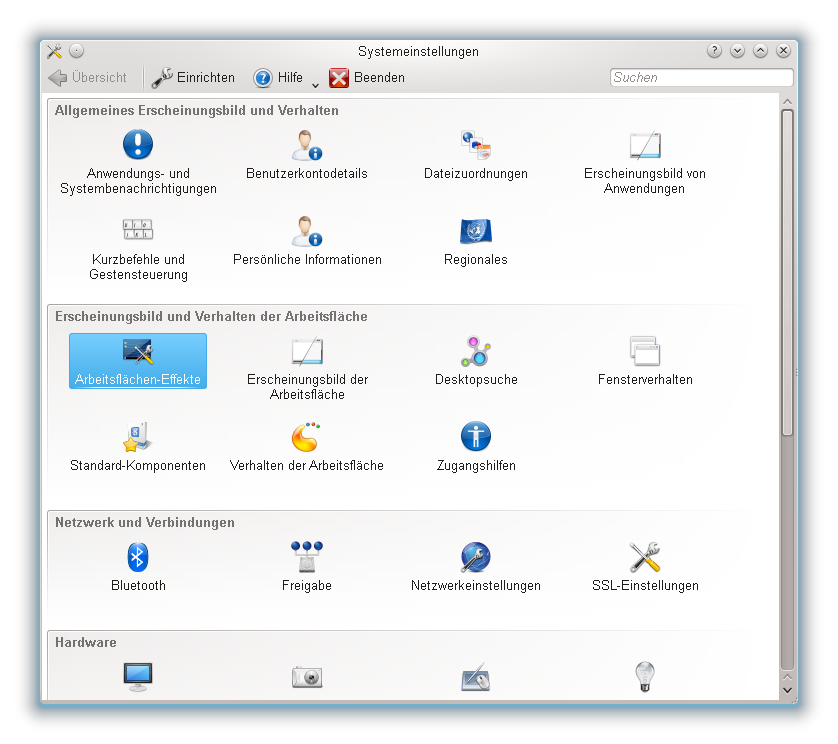Open Kurzbefehle und Gestensteuerung
838x744 pixels.
click(x=138, y=249)
